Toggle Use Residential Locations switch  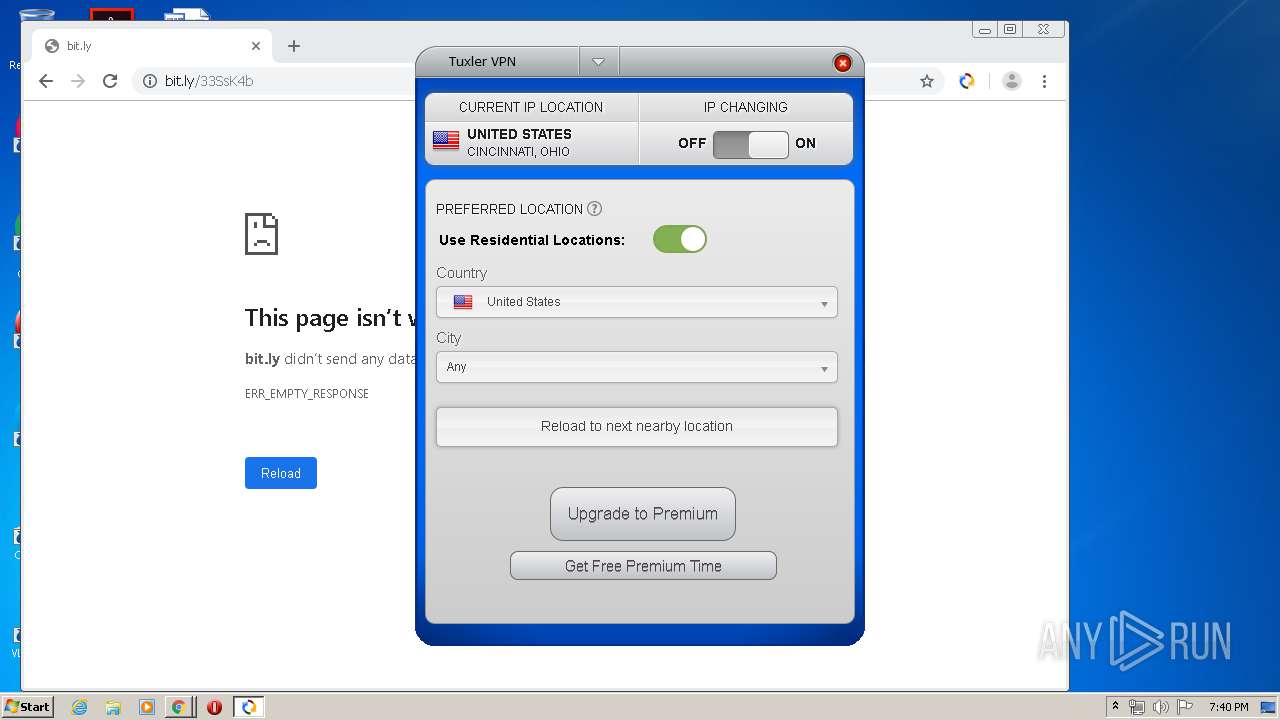click(x=680, y=239)
